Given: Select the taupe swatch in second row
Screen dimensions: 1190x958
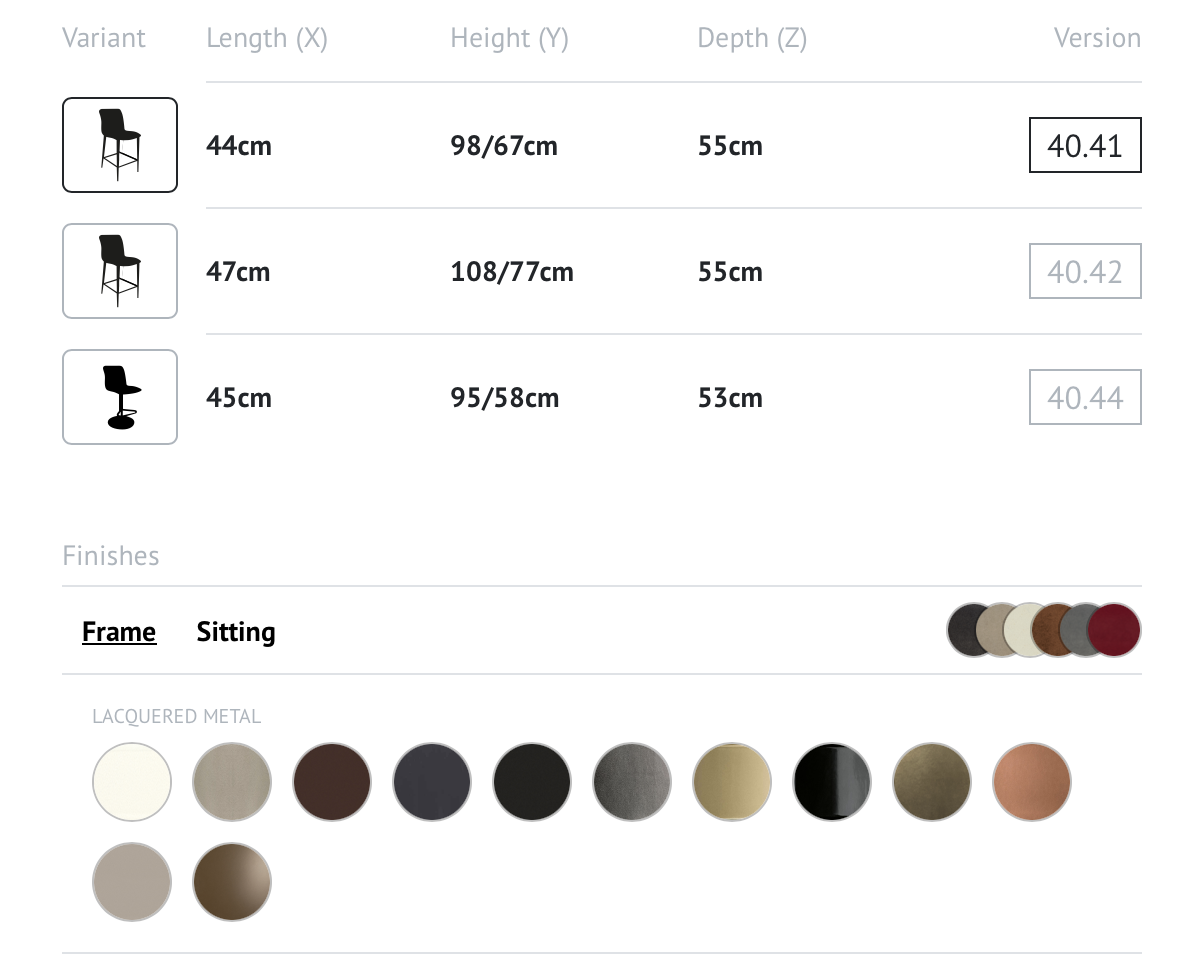Looking at the screenshot, I should click(132, 882).
